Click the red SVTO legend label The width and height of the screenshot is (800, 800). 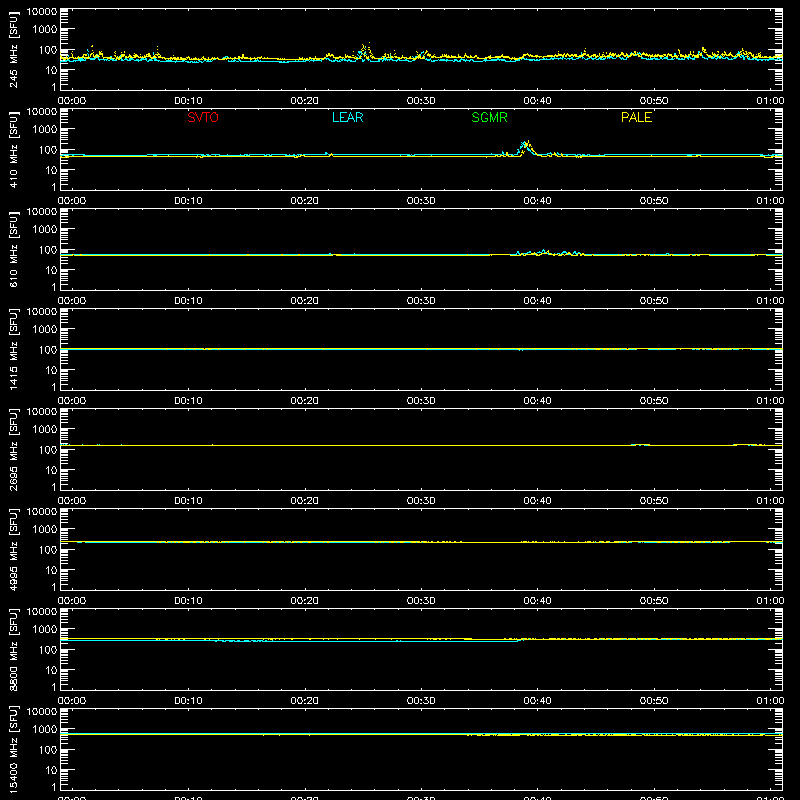point(203,117)
